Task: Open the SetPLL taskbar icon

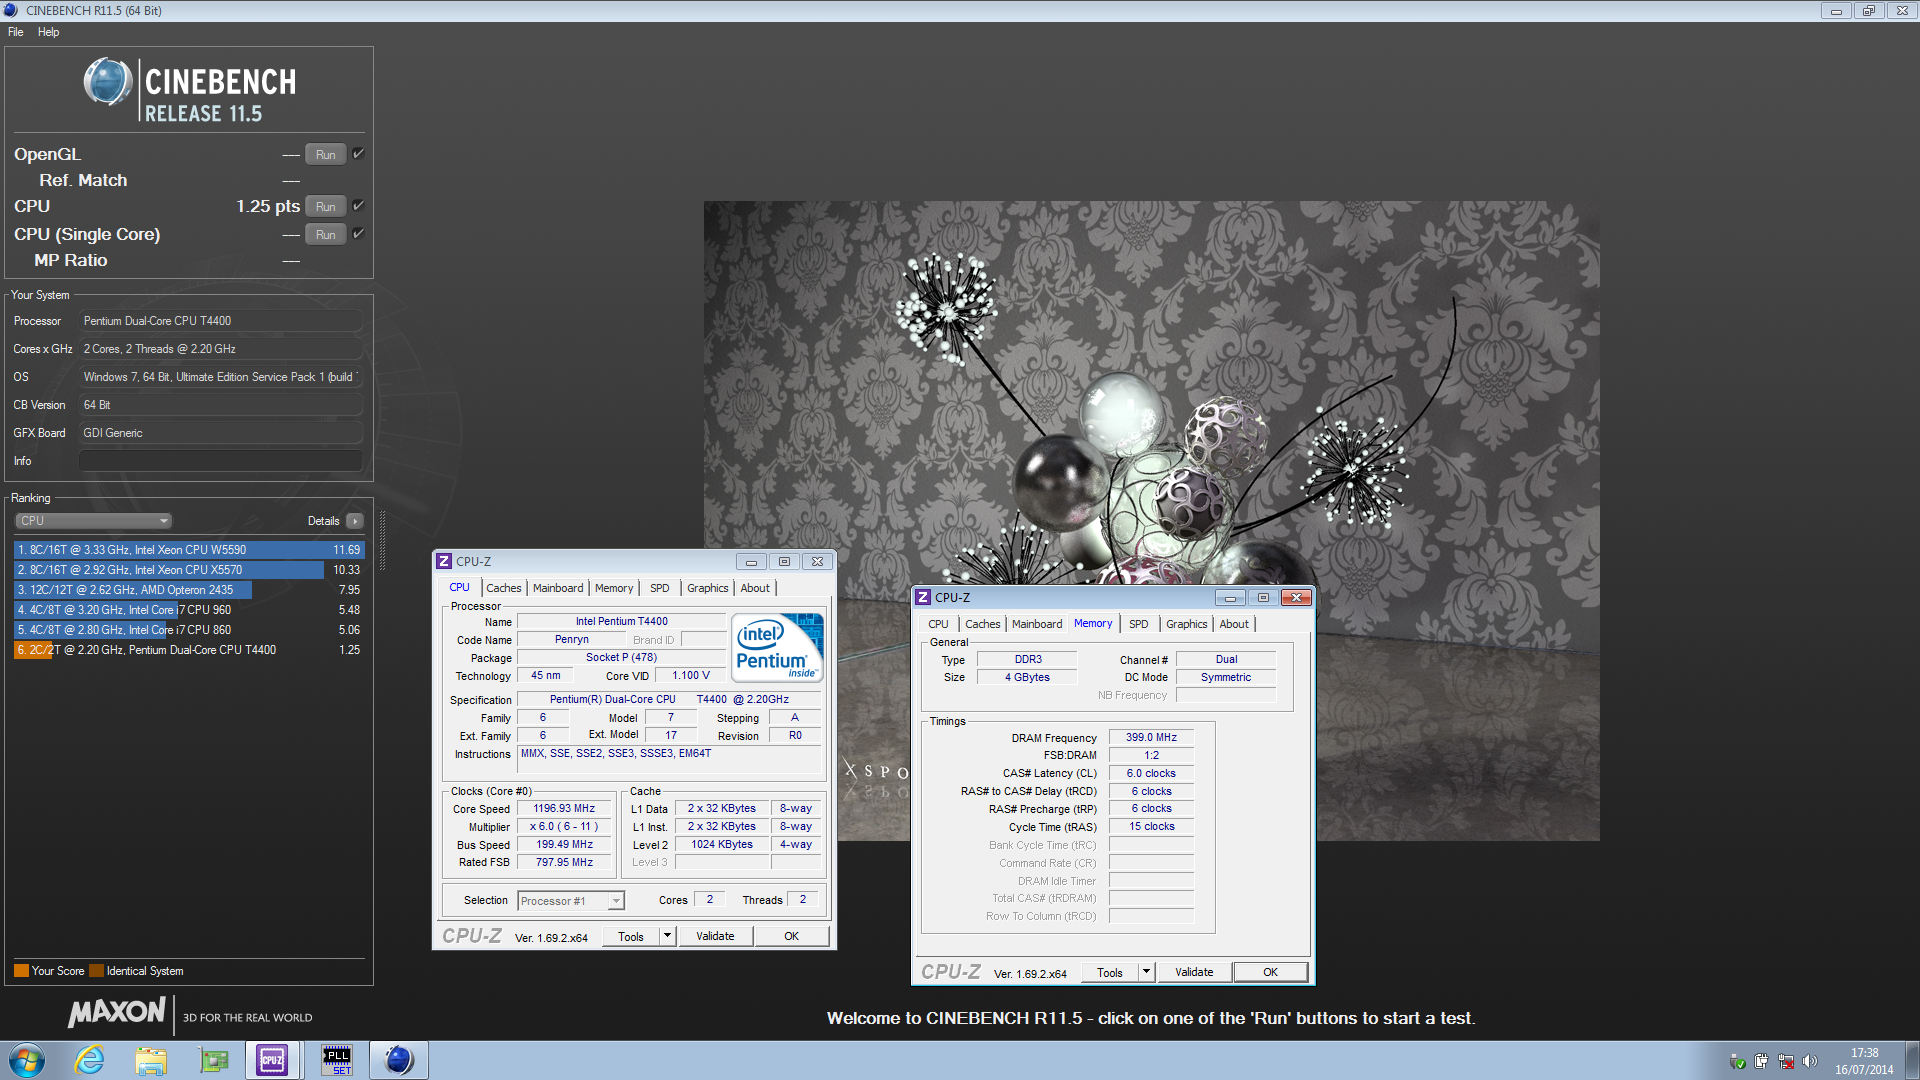Action: [x=336, y=1060]
